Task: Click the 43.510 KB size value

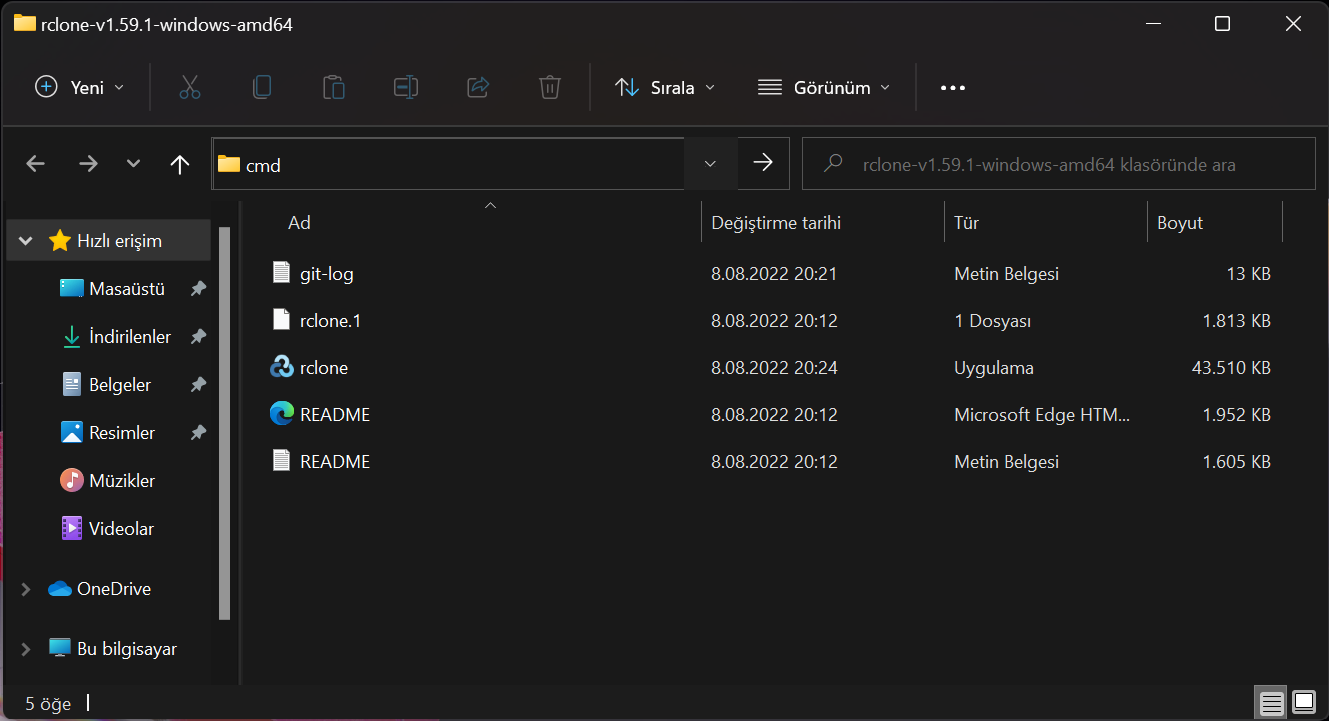Action: (x=1231, y=367)
